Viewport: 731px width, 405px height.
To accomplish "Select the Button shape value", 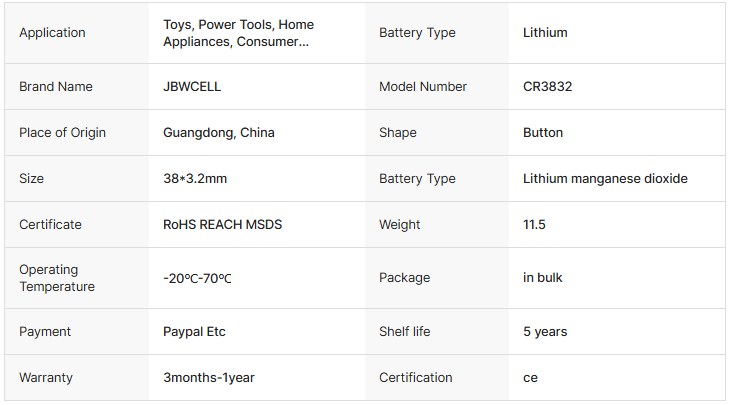I will point(543,133).
